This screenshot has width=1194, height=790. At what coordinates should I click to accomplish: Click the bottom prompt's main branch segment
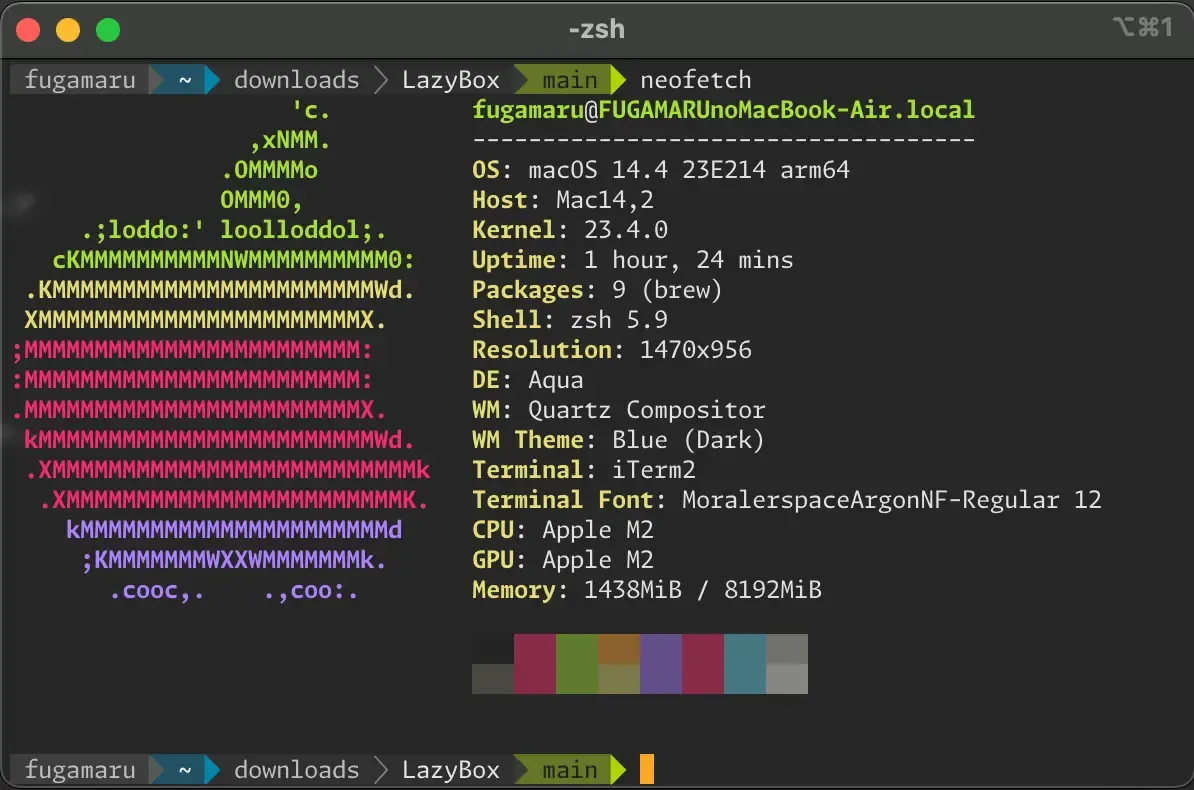coord(570,769)
